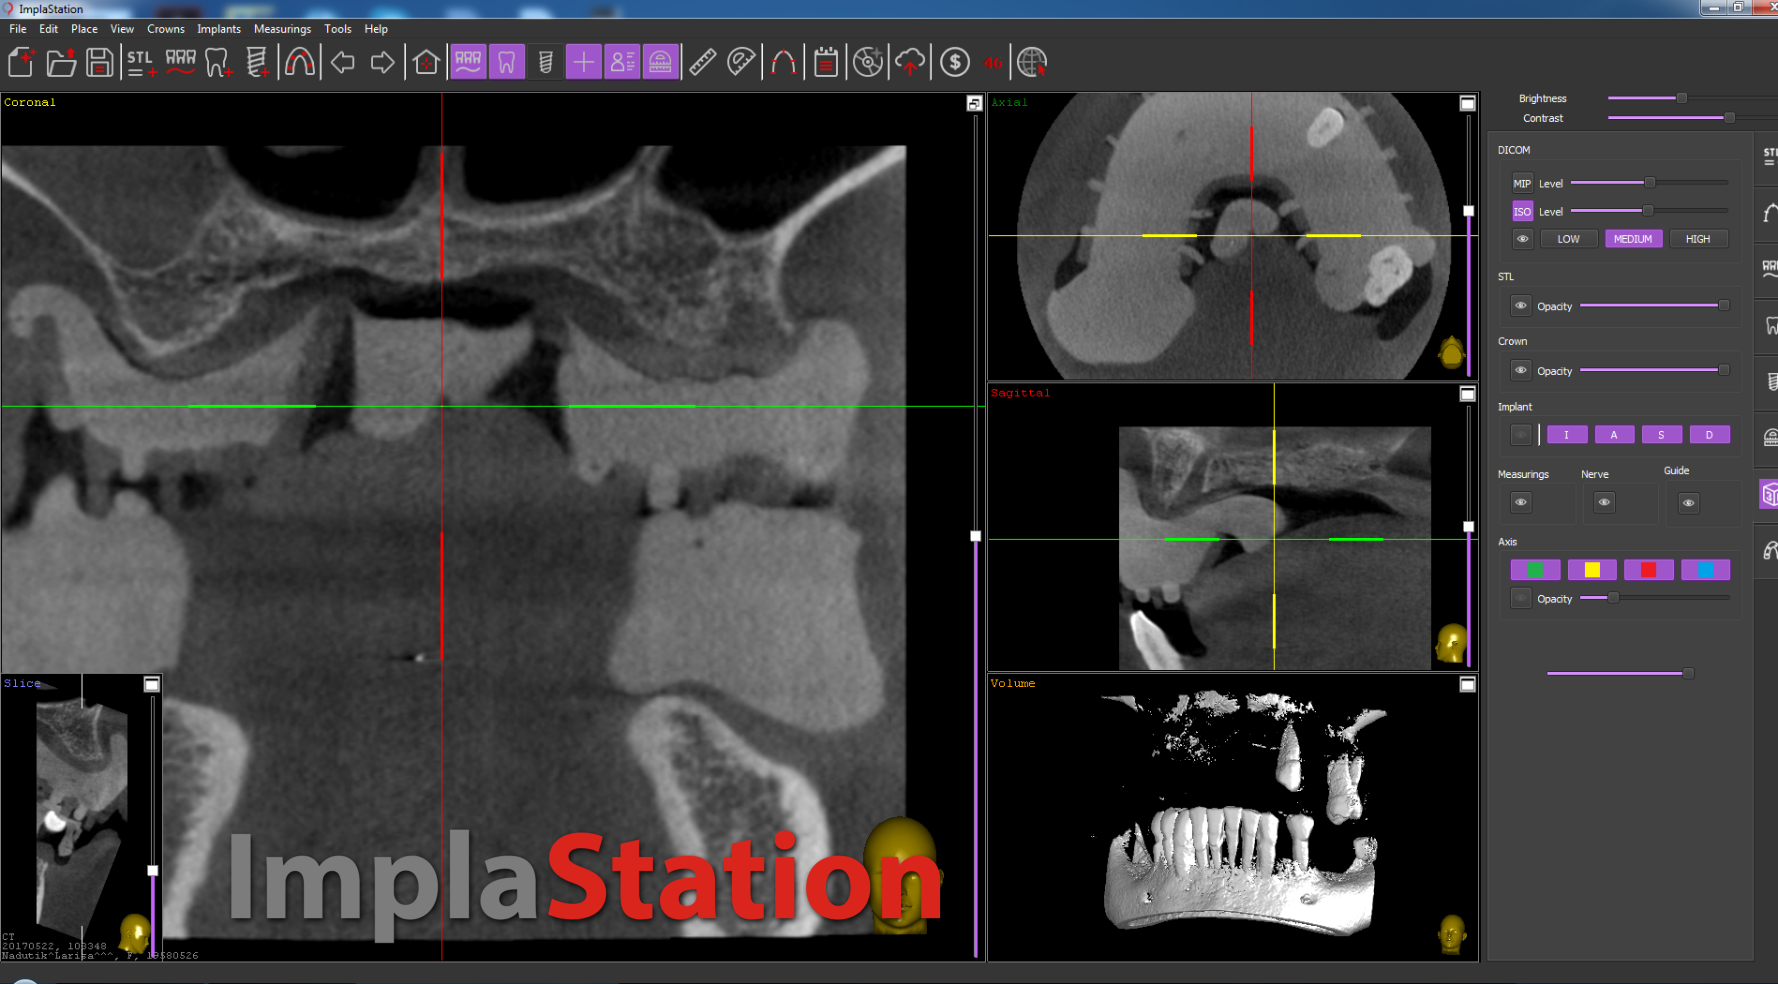
Task: Click the disc export toolbar icon
Action: [868, 62]
